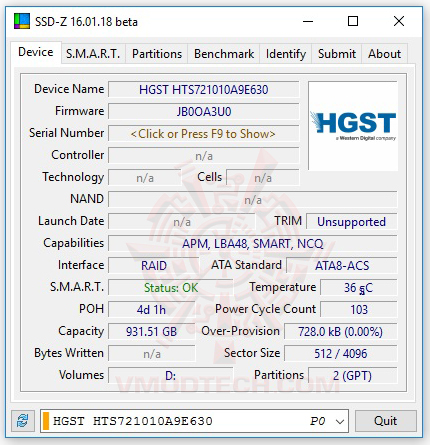
Task: Minimize the SSD-Z window
Action: (308, 22)
